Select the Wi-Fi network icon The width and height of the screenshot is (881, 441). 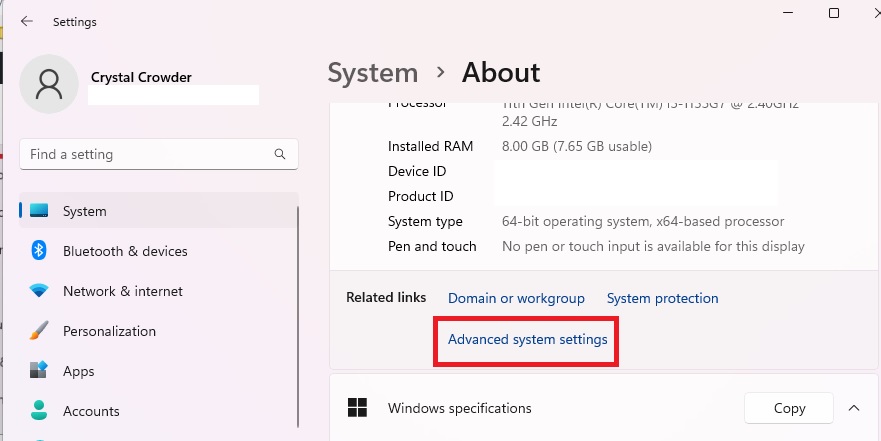(x=39, y=290)
